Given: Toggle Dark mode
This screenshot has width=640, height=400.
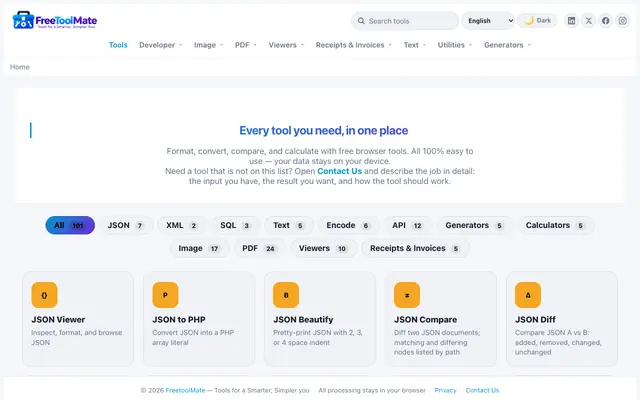Looking at the screenshot, I should [x=537, y=20].
